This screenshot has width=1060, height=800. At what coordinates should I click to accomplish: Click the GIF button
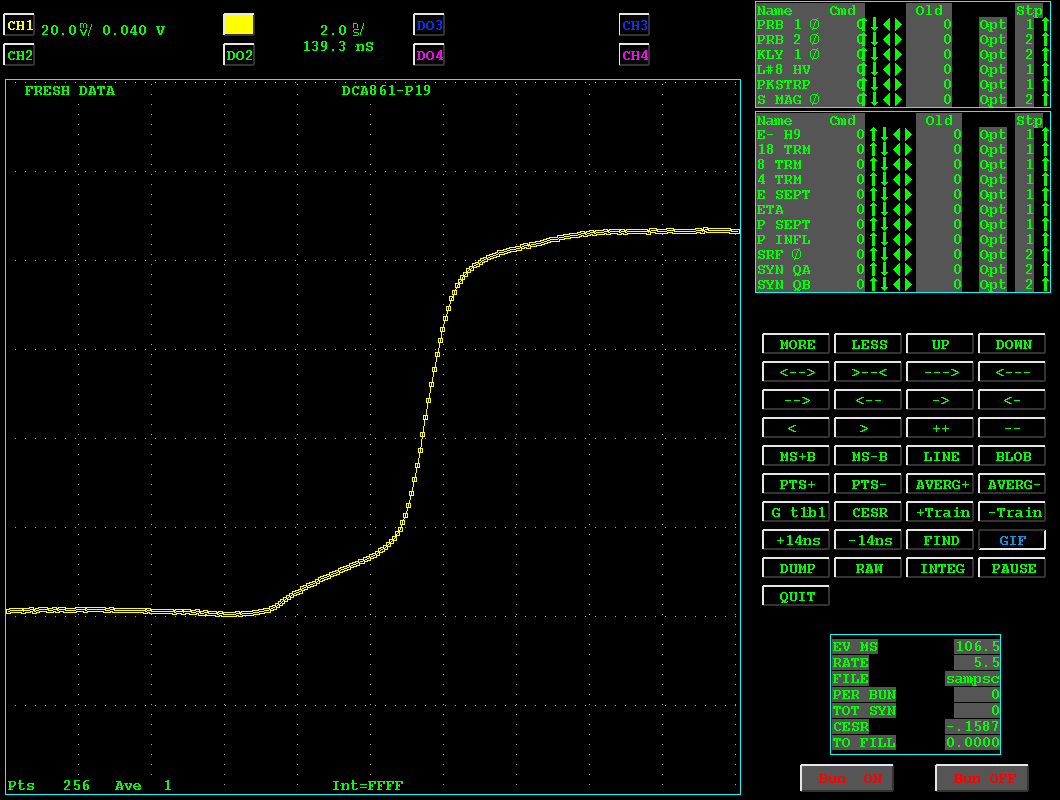(1012, 540)
